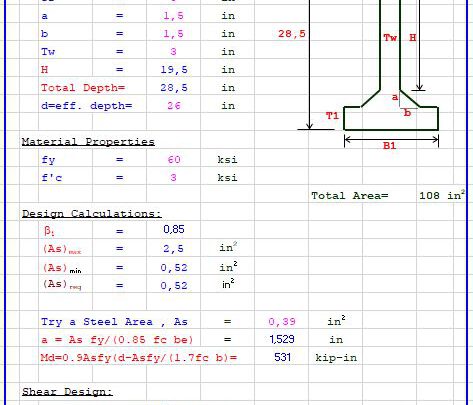Click the Total Depth value 28,5 in the table
473x405 pixels.
174,88
